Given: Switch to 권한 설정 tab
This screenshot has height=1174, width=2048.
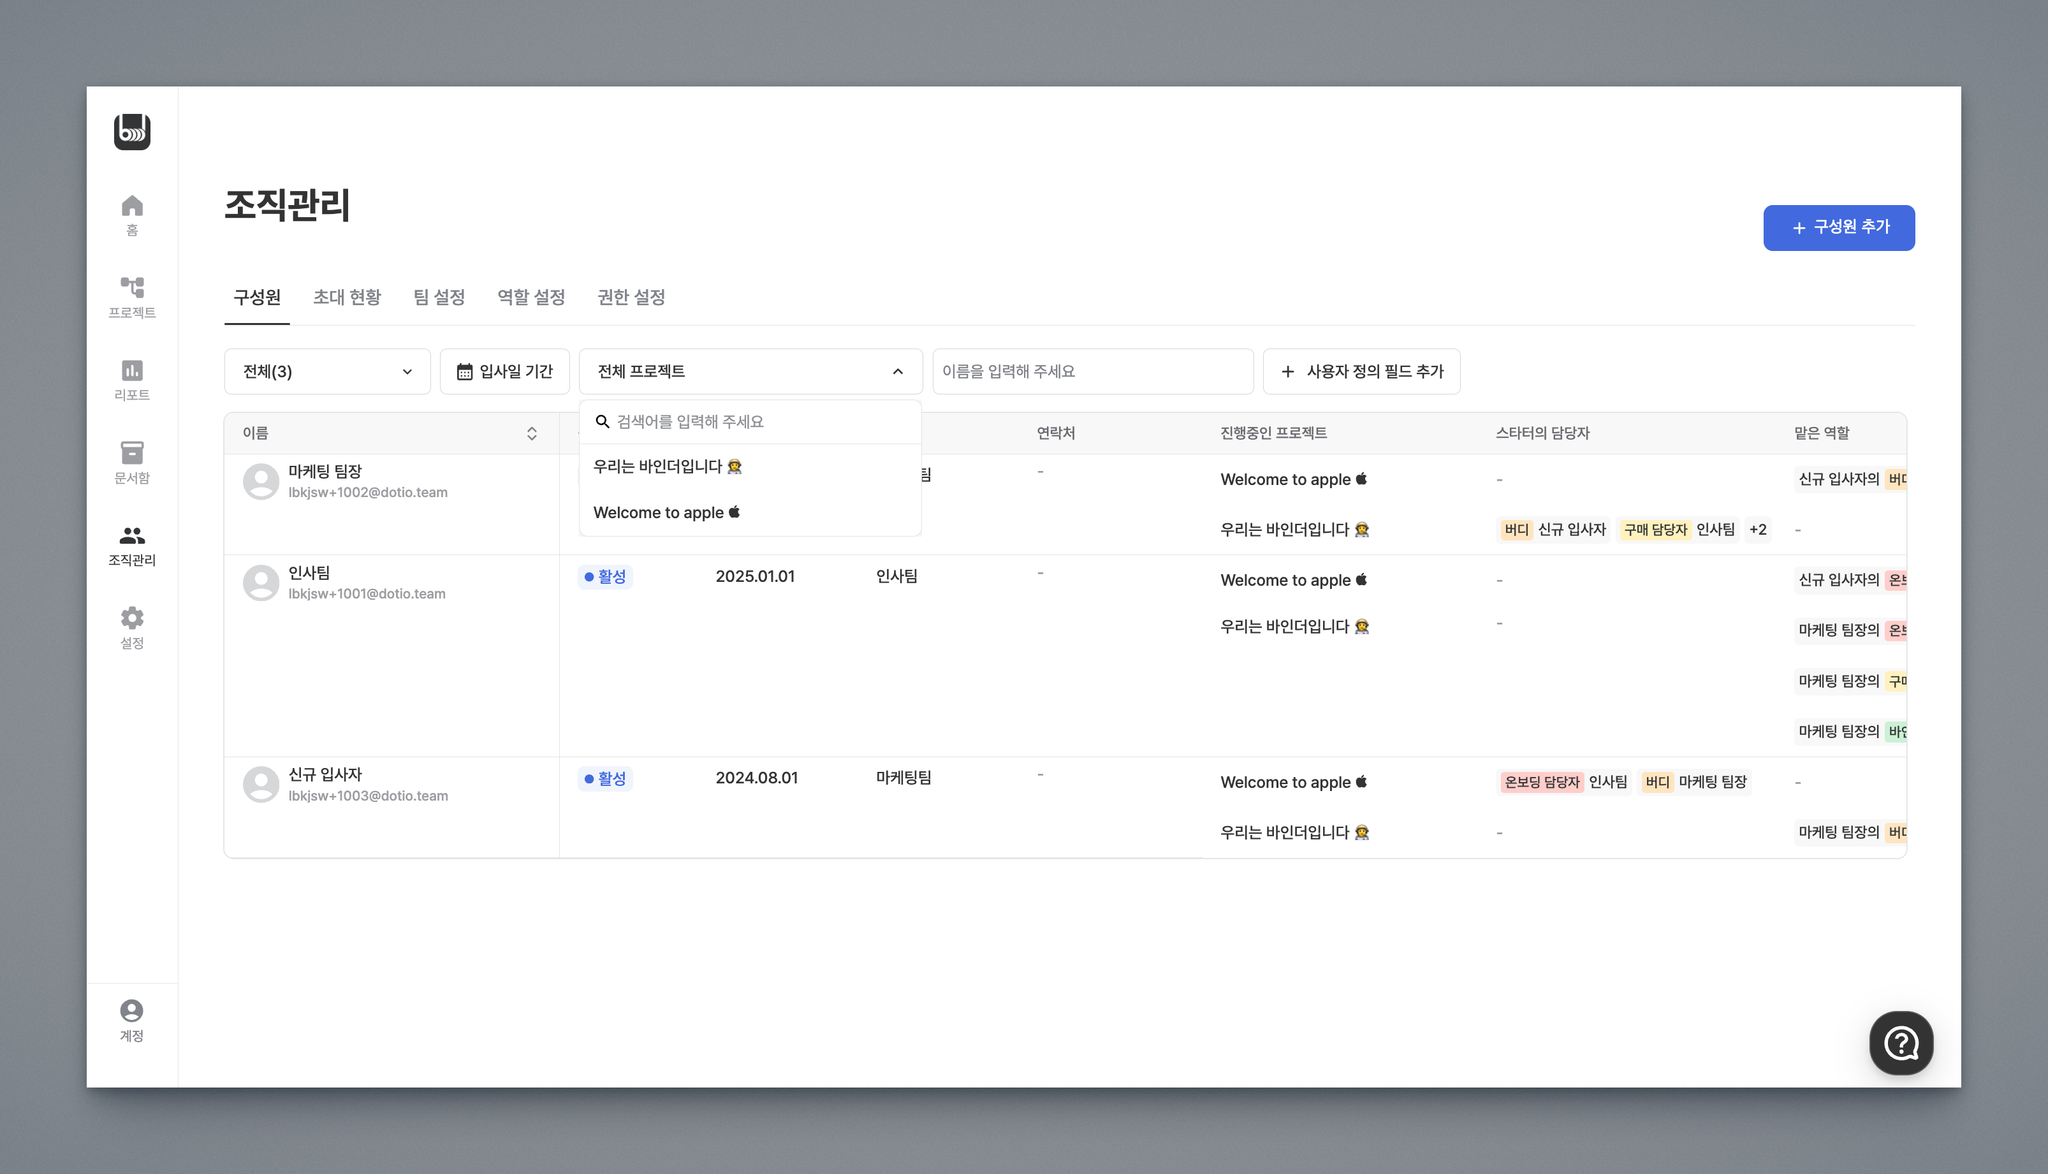Looking at the screenshot, I should click(x=631, y=297).
